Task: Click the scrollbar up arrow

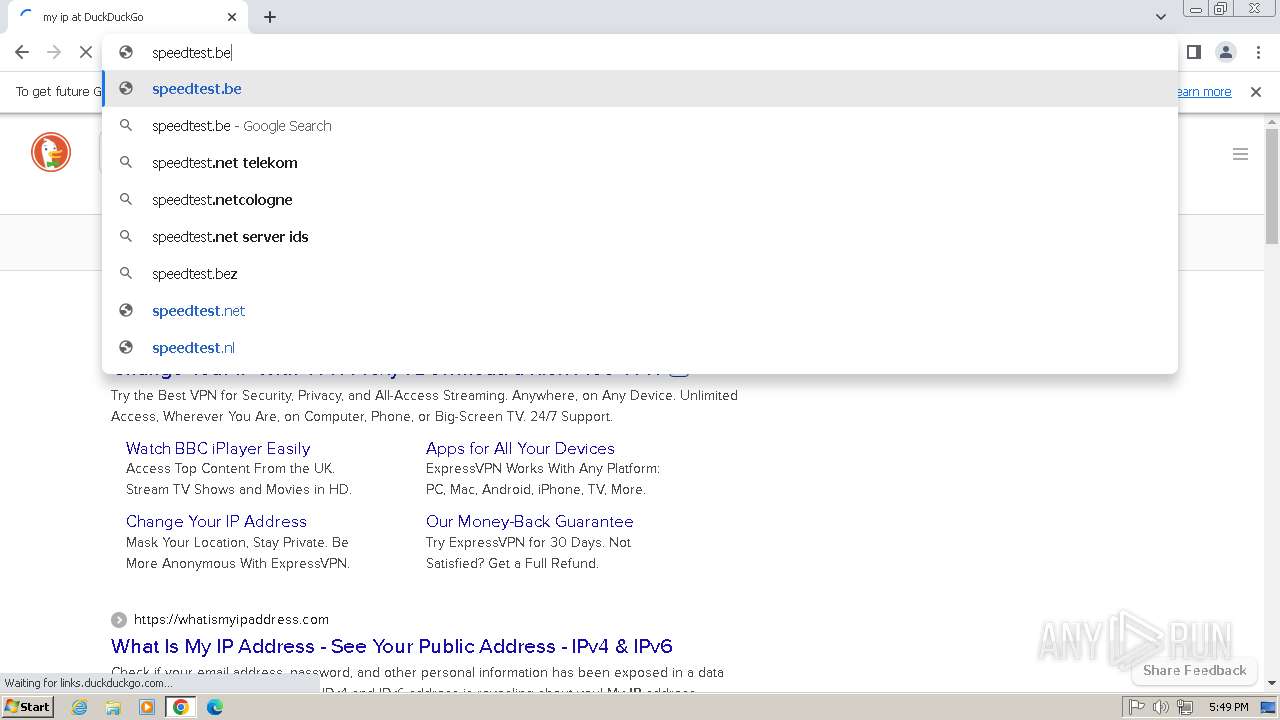Action: pyautogui.click(x=1272, y=121)
